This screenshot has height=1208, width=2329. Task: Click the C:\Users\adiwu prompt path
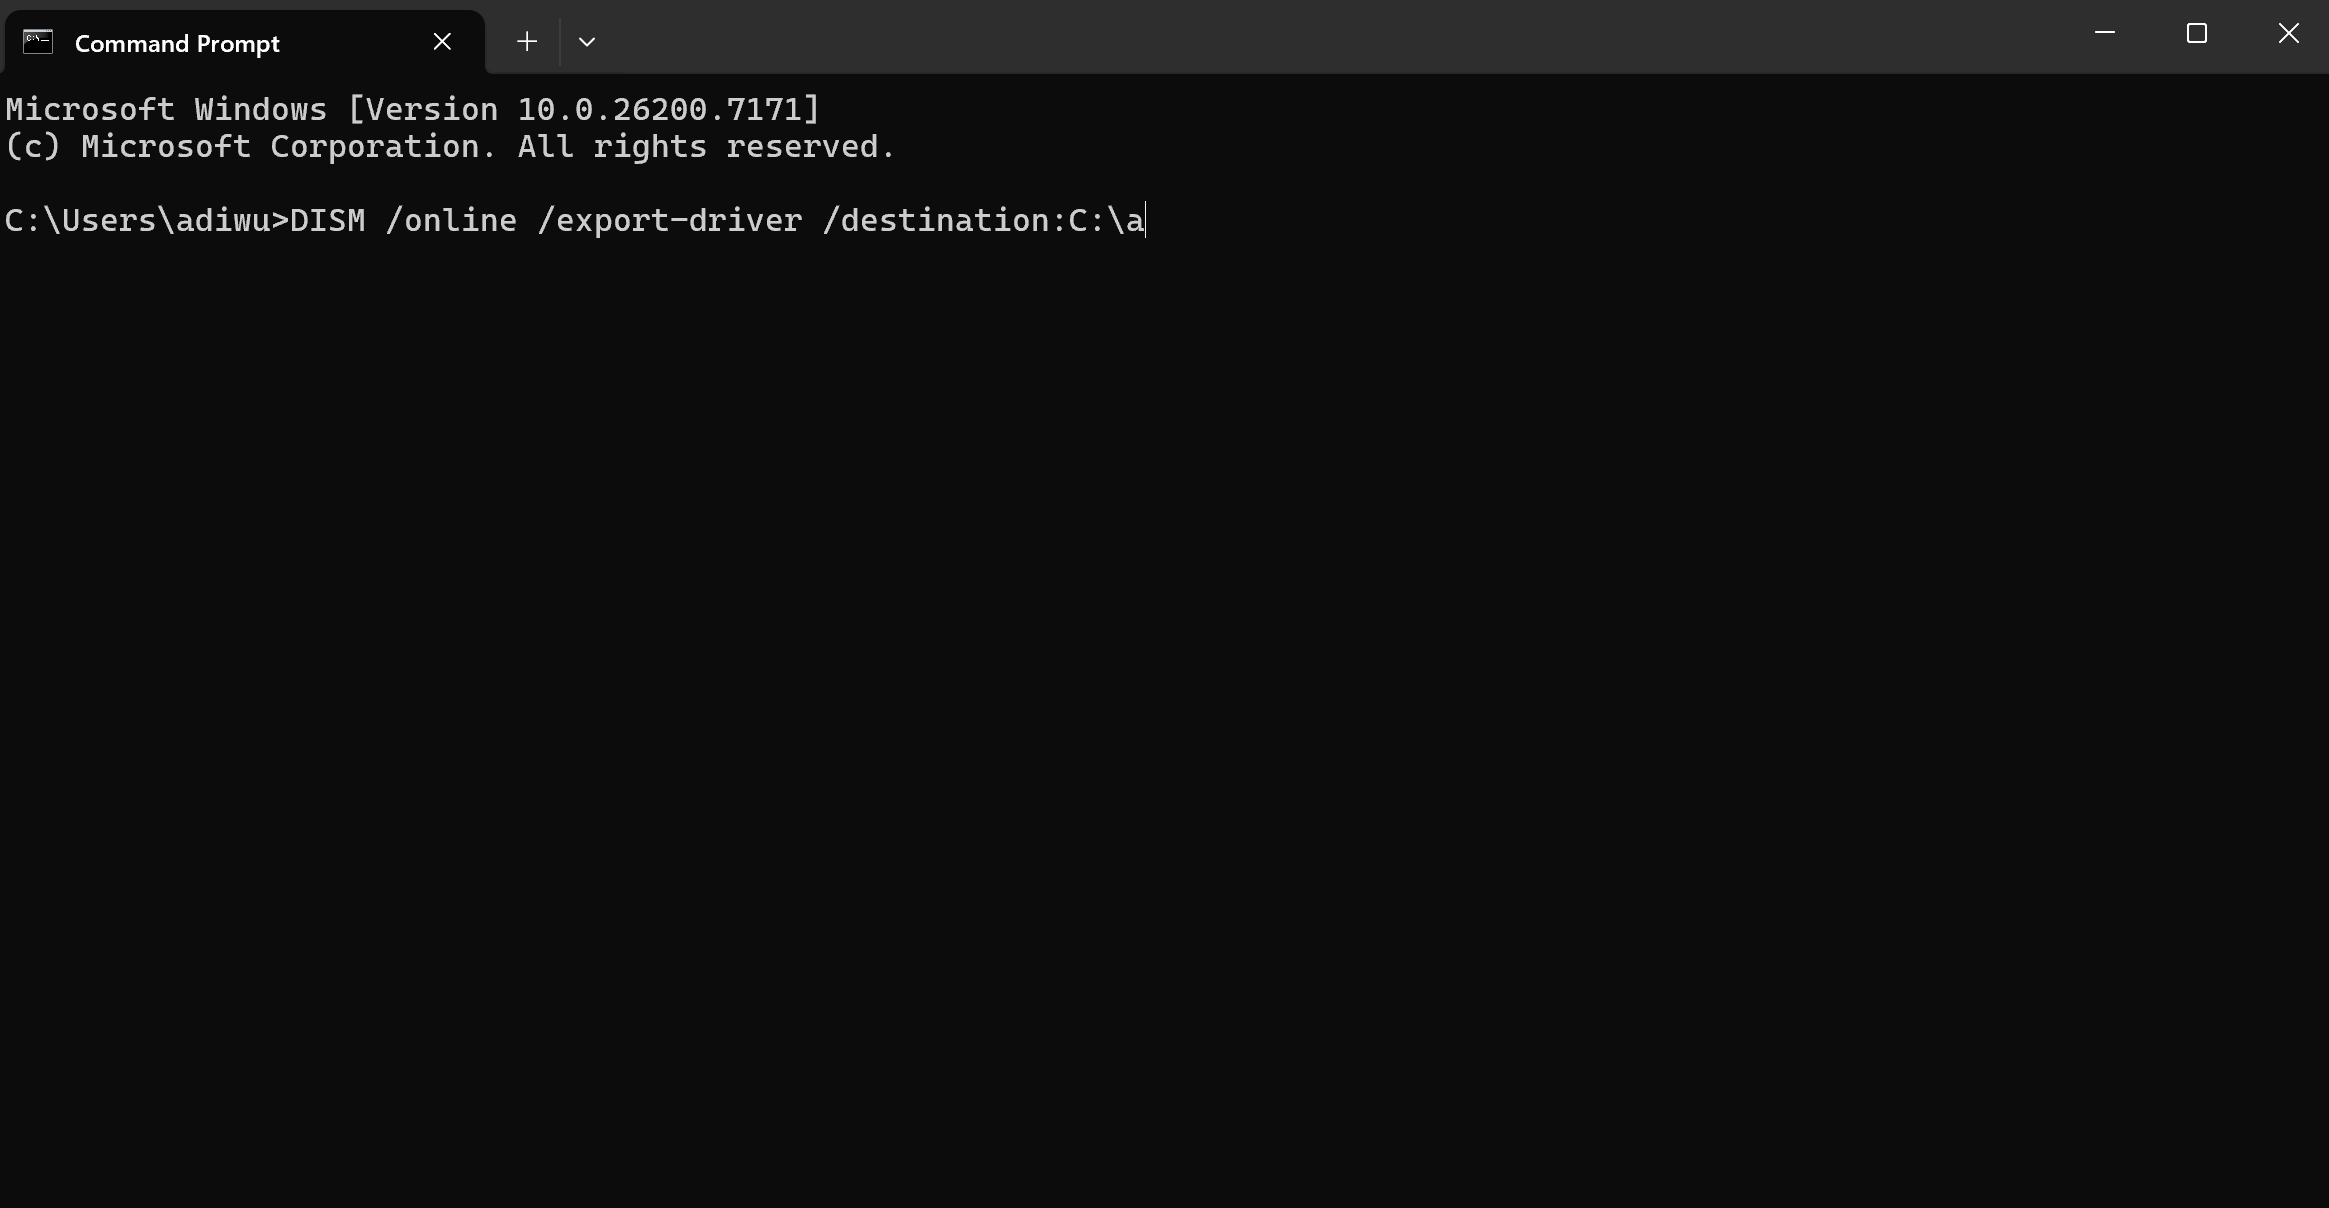(x=140, y=220)
